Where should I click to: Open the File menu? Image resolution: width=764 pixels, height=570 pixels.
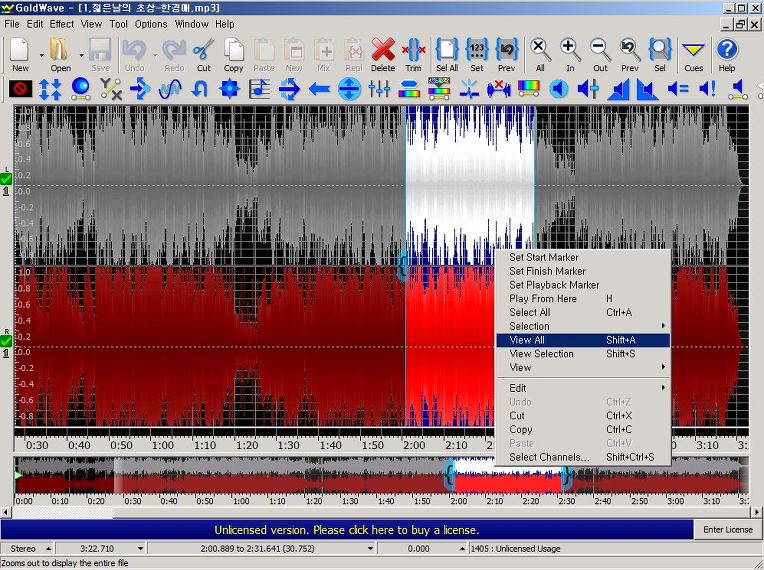(12, 24)
